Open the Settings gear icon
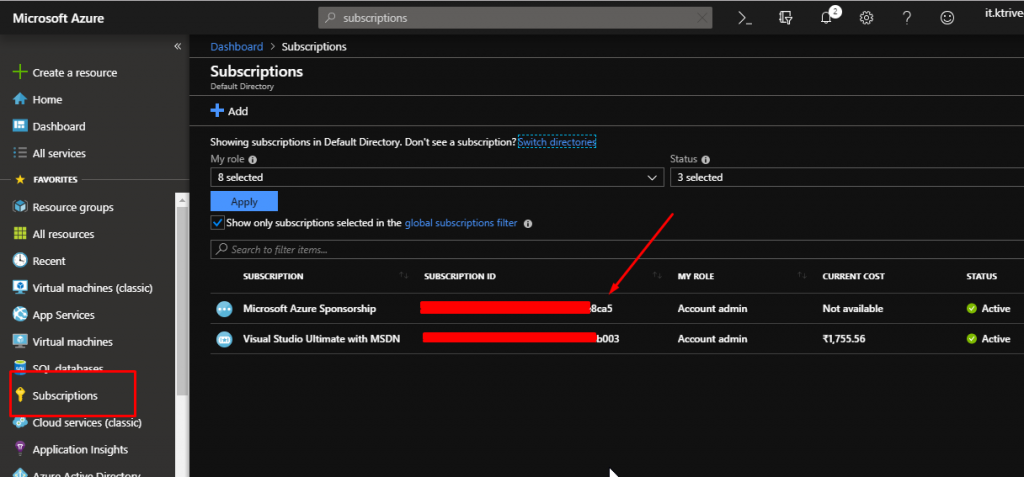The image size is (1024, 477). (x=867, y=18)
